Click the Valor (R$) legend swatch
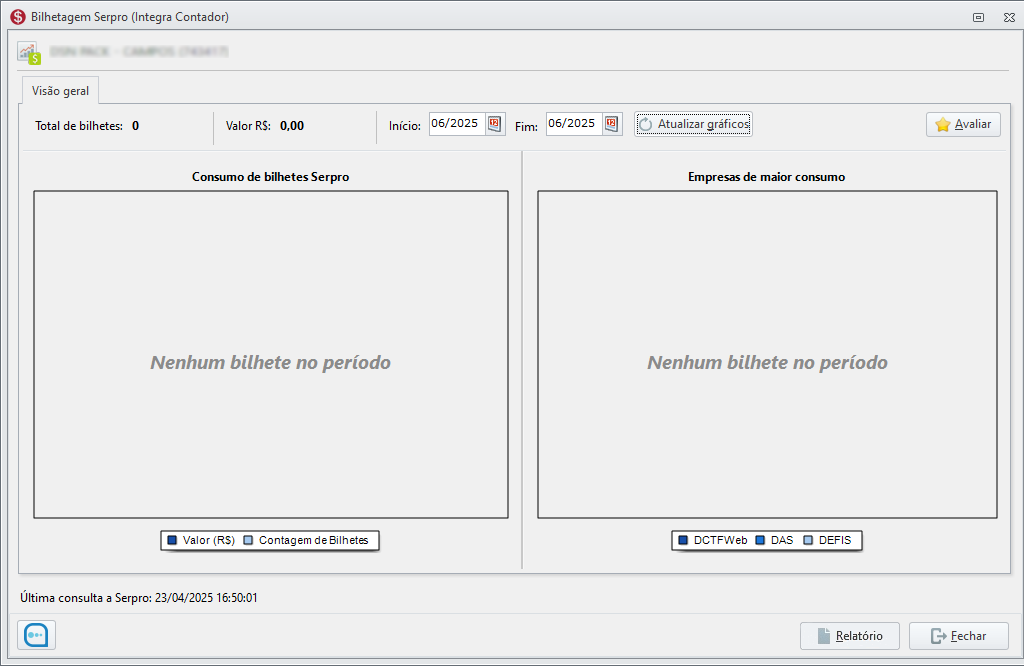Image resolution: width=1024 pixels, height=666 pixels. tap(172, 540)
